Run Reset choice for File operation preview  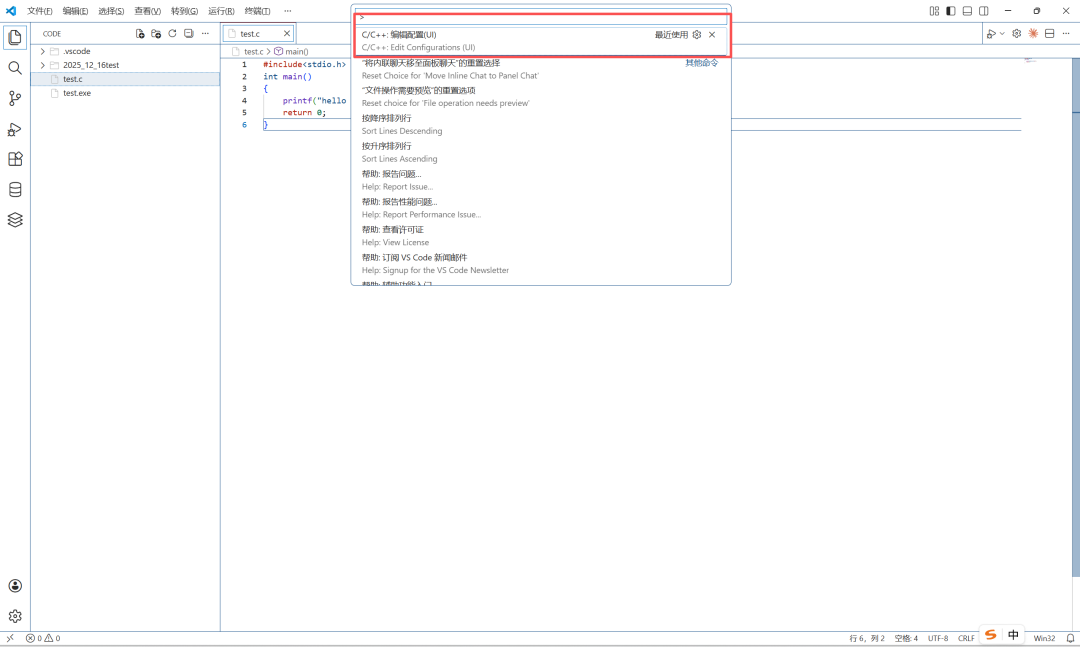click(x=541, y=96)
